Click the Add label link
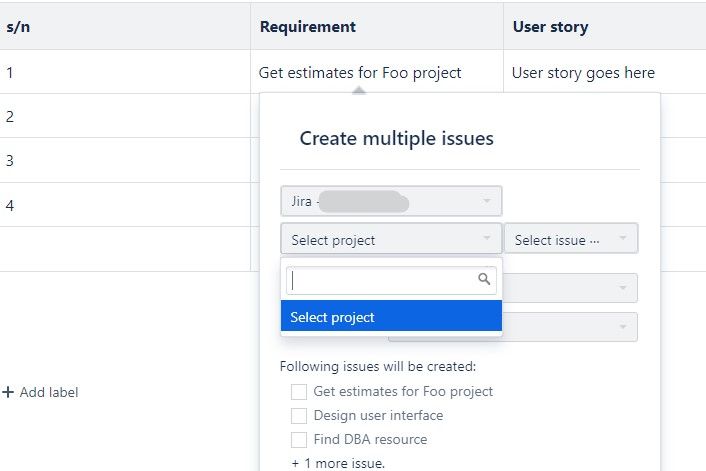The width and height of the screenshot is (706, 471). point(49,392)
